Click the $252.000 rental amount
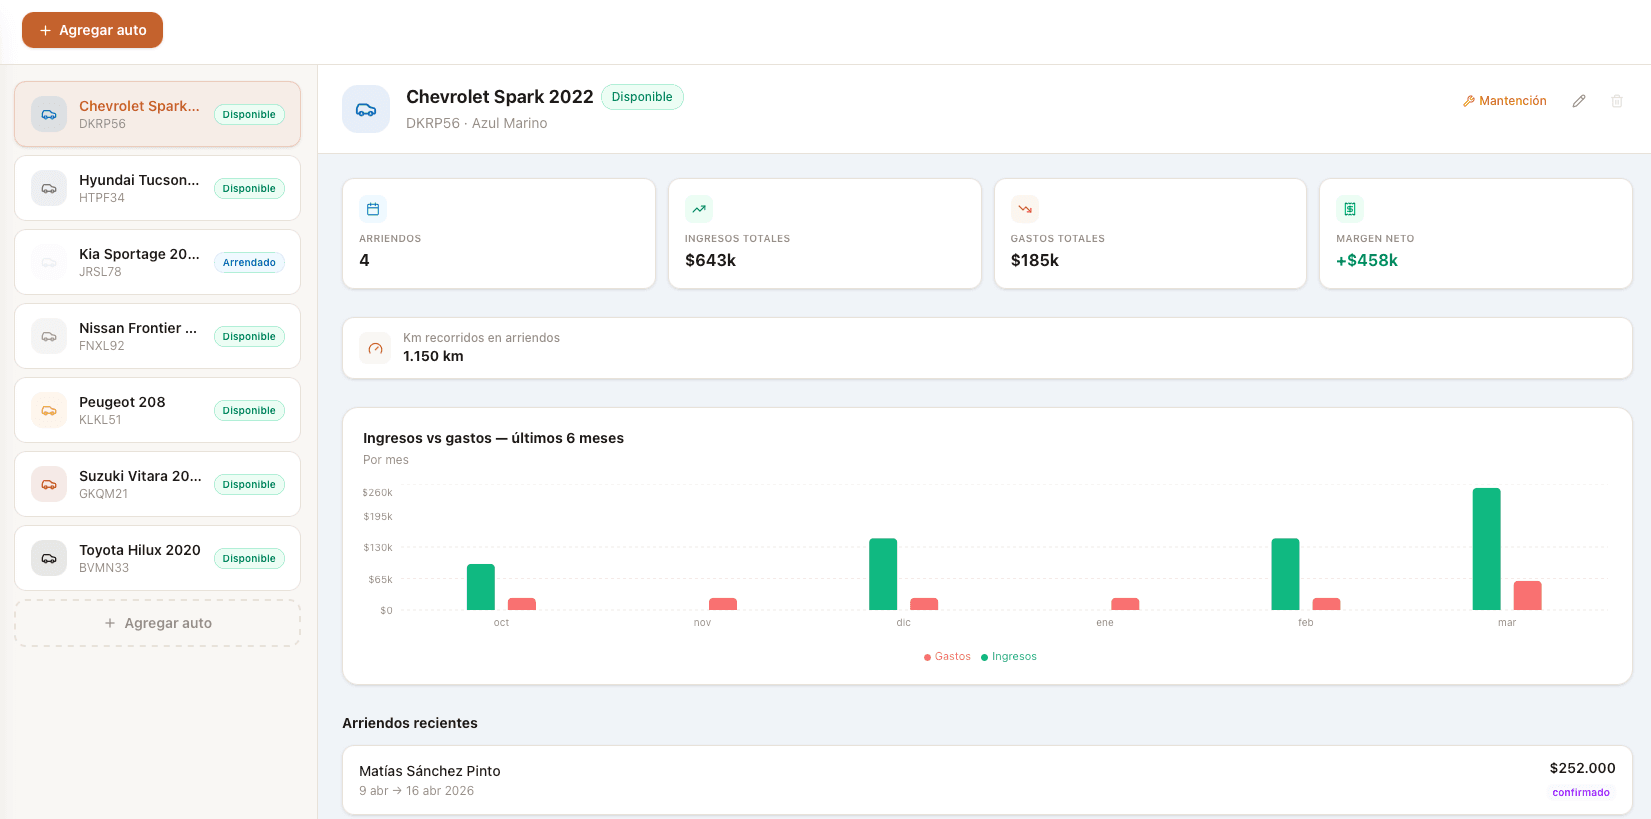Image resolution: width=1651 pixels, height=819 pixels. point(1583,768)
